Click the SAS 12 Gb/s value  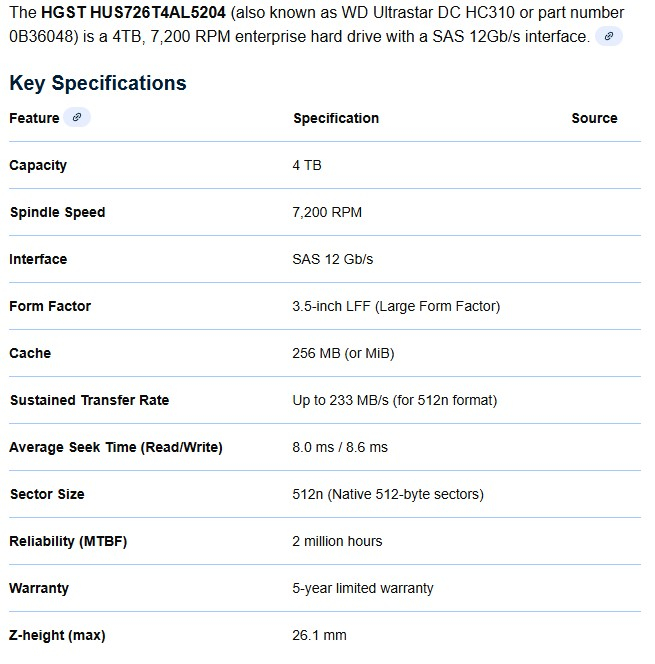pos(333,259)
